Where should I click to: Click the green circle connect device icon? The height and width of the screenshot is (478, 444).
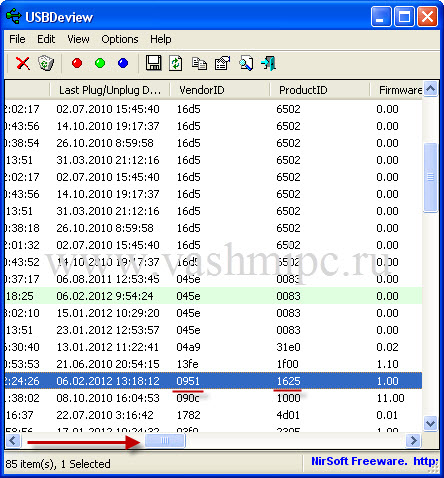[x=100, y=63]
